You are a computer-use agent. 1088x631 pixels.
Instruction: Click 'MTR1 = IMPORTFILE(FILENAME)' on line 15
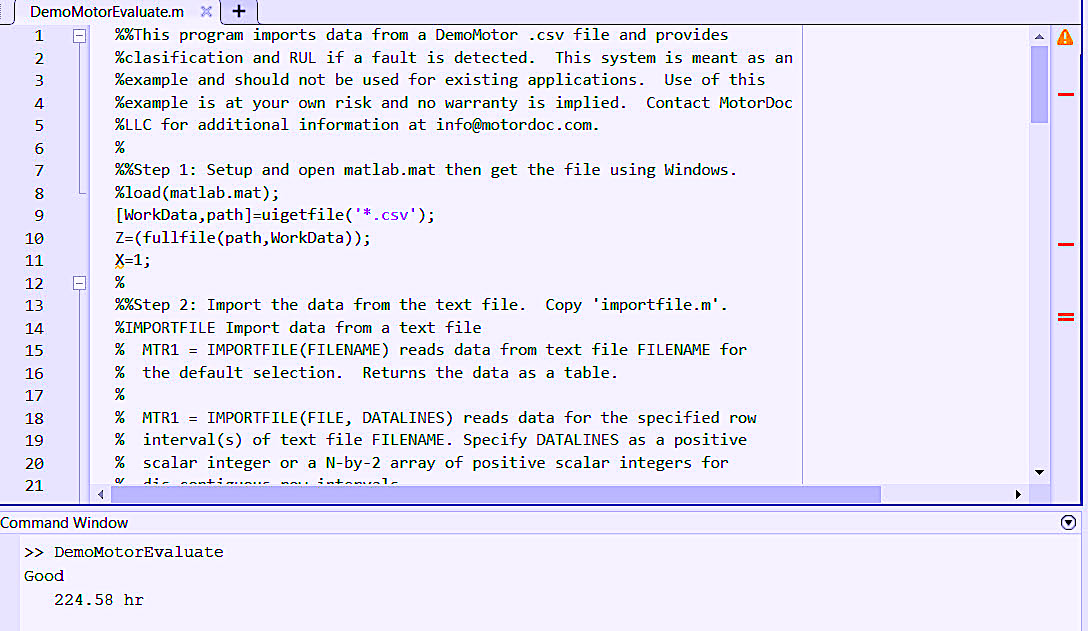tap(266, 350)
